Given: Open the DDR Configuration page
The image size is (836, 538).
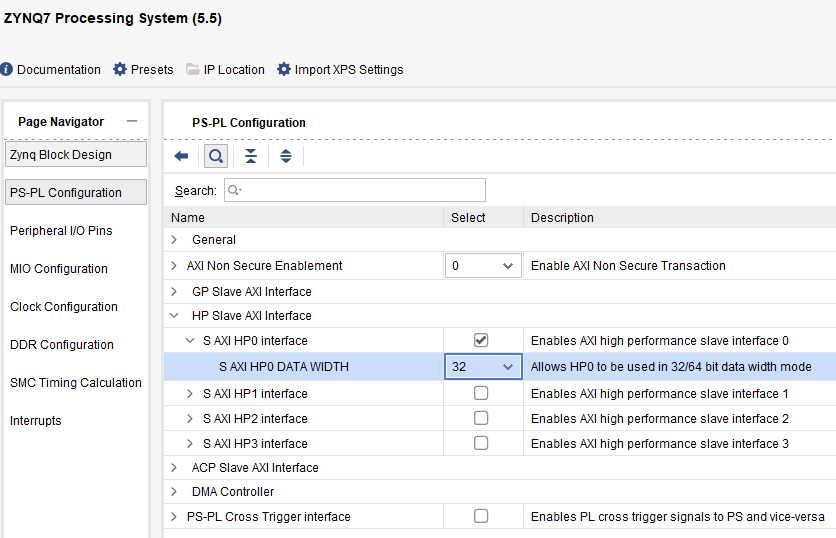Looking at the screenshot, I should click(x=62, y=344).
